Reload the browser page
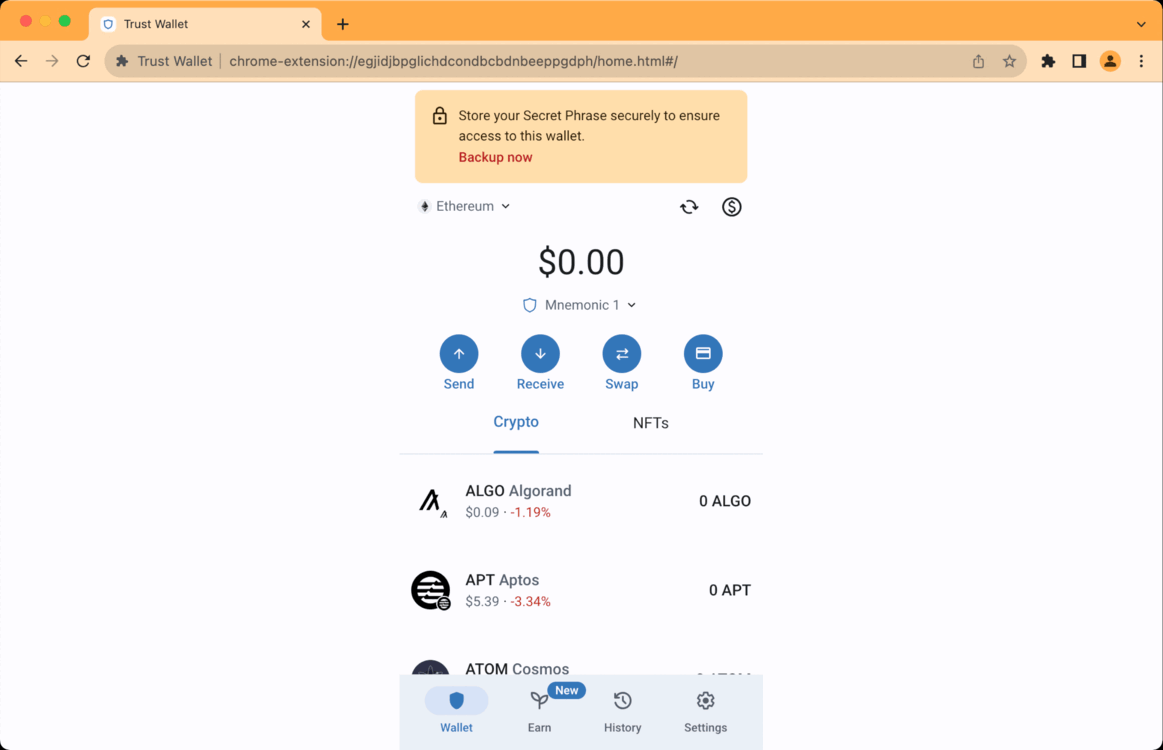The width and height of the screenshot is (1163, 750). [83, 61]
